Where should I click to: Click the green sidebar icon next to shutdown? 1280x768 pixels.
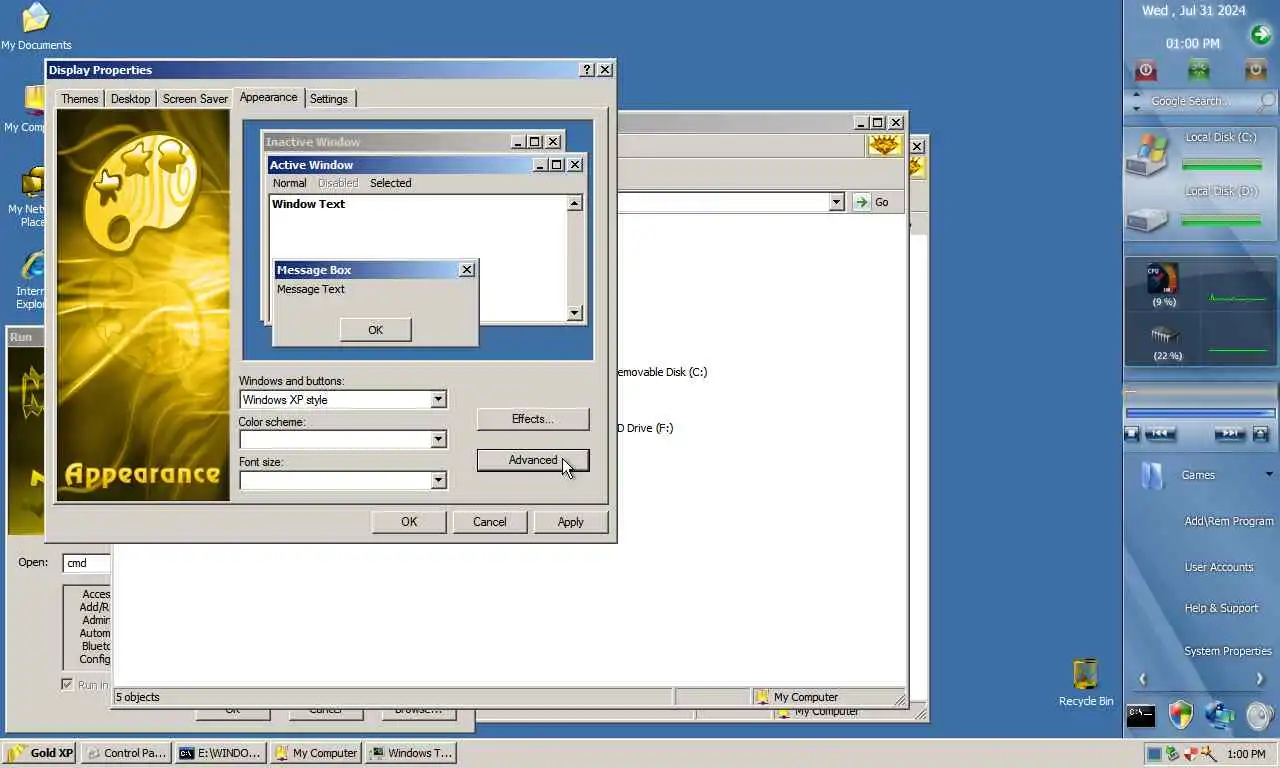1198,70
